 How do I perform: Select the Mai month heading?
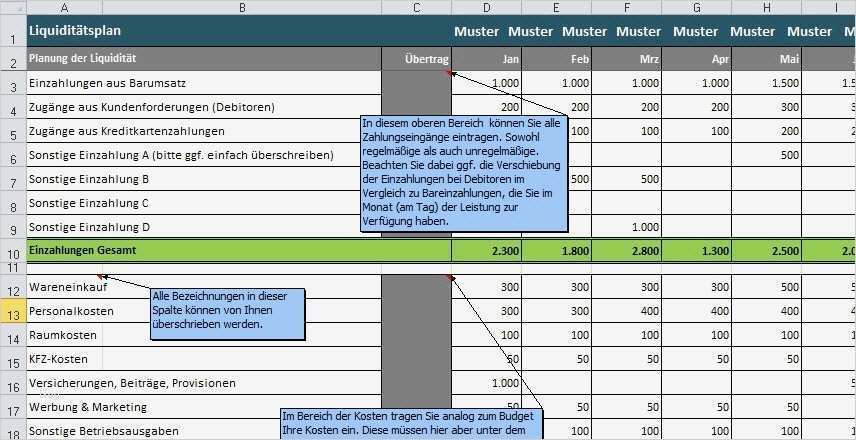pos(766,58)
